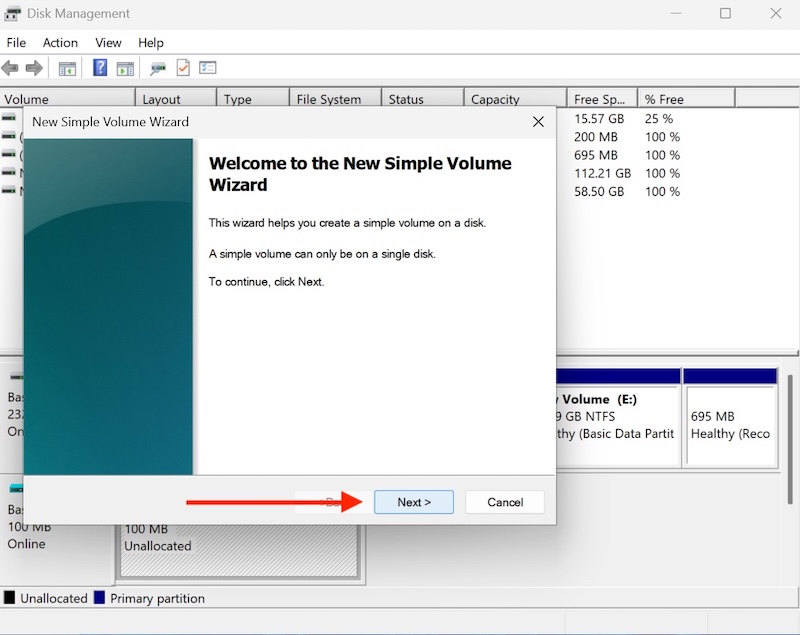This screenshot has width=800, height=635.
Task: Click the Back navigation arrow
Action: pyautogui.click(x=11, y=67)
